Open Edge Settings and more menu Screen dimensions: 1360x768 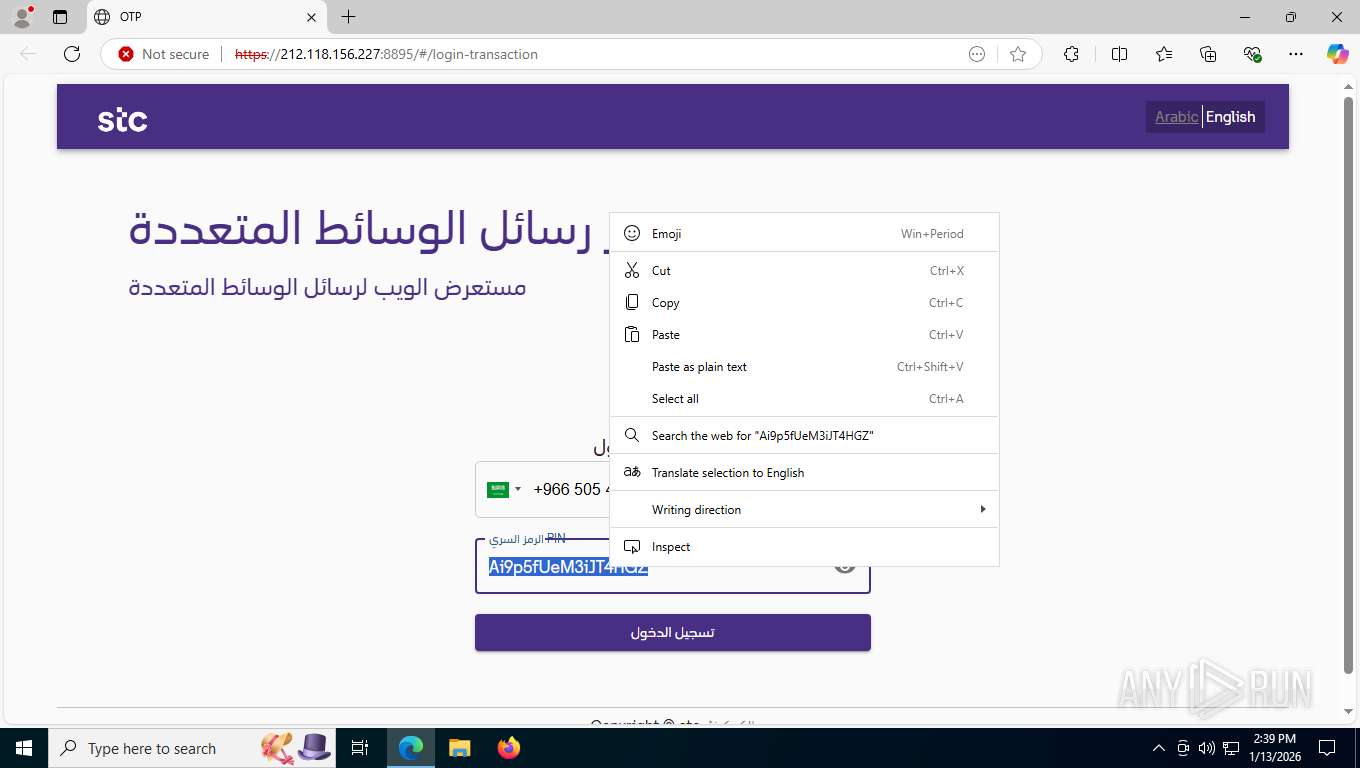pos(1296,54)
